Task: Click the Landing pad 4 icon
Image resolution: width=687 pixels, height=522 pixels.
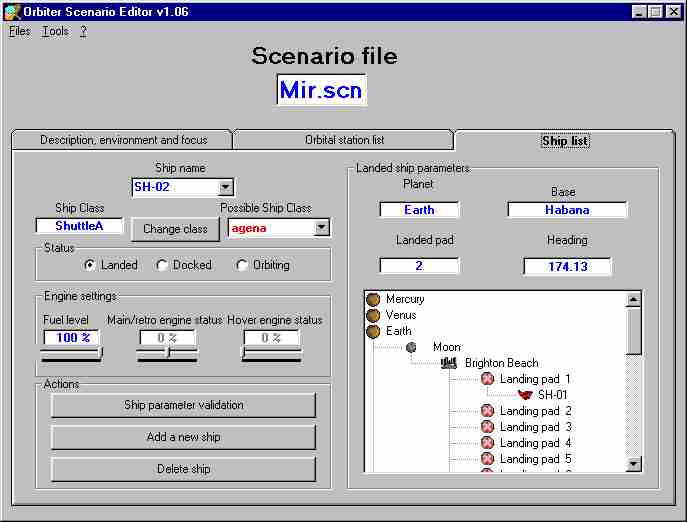Action: click(x=487, y=443)
